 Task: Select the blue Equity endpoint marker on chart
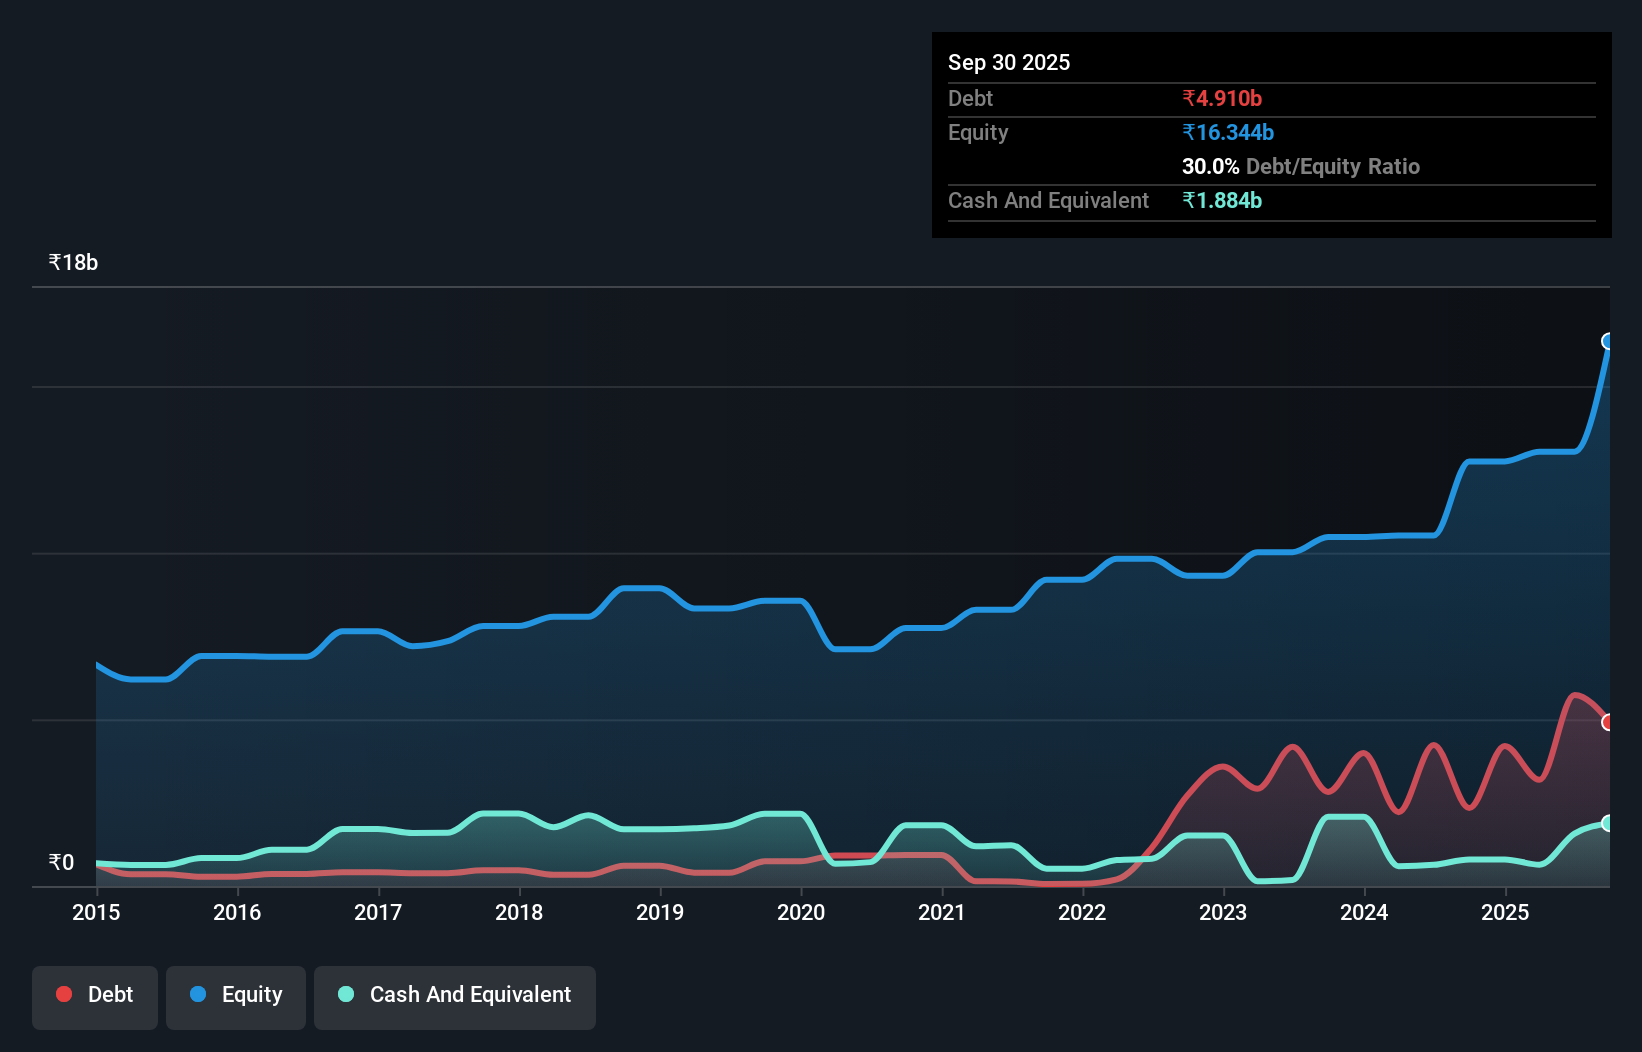(x=1608, y=343)
